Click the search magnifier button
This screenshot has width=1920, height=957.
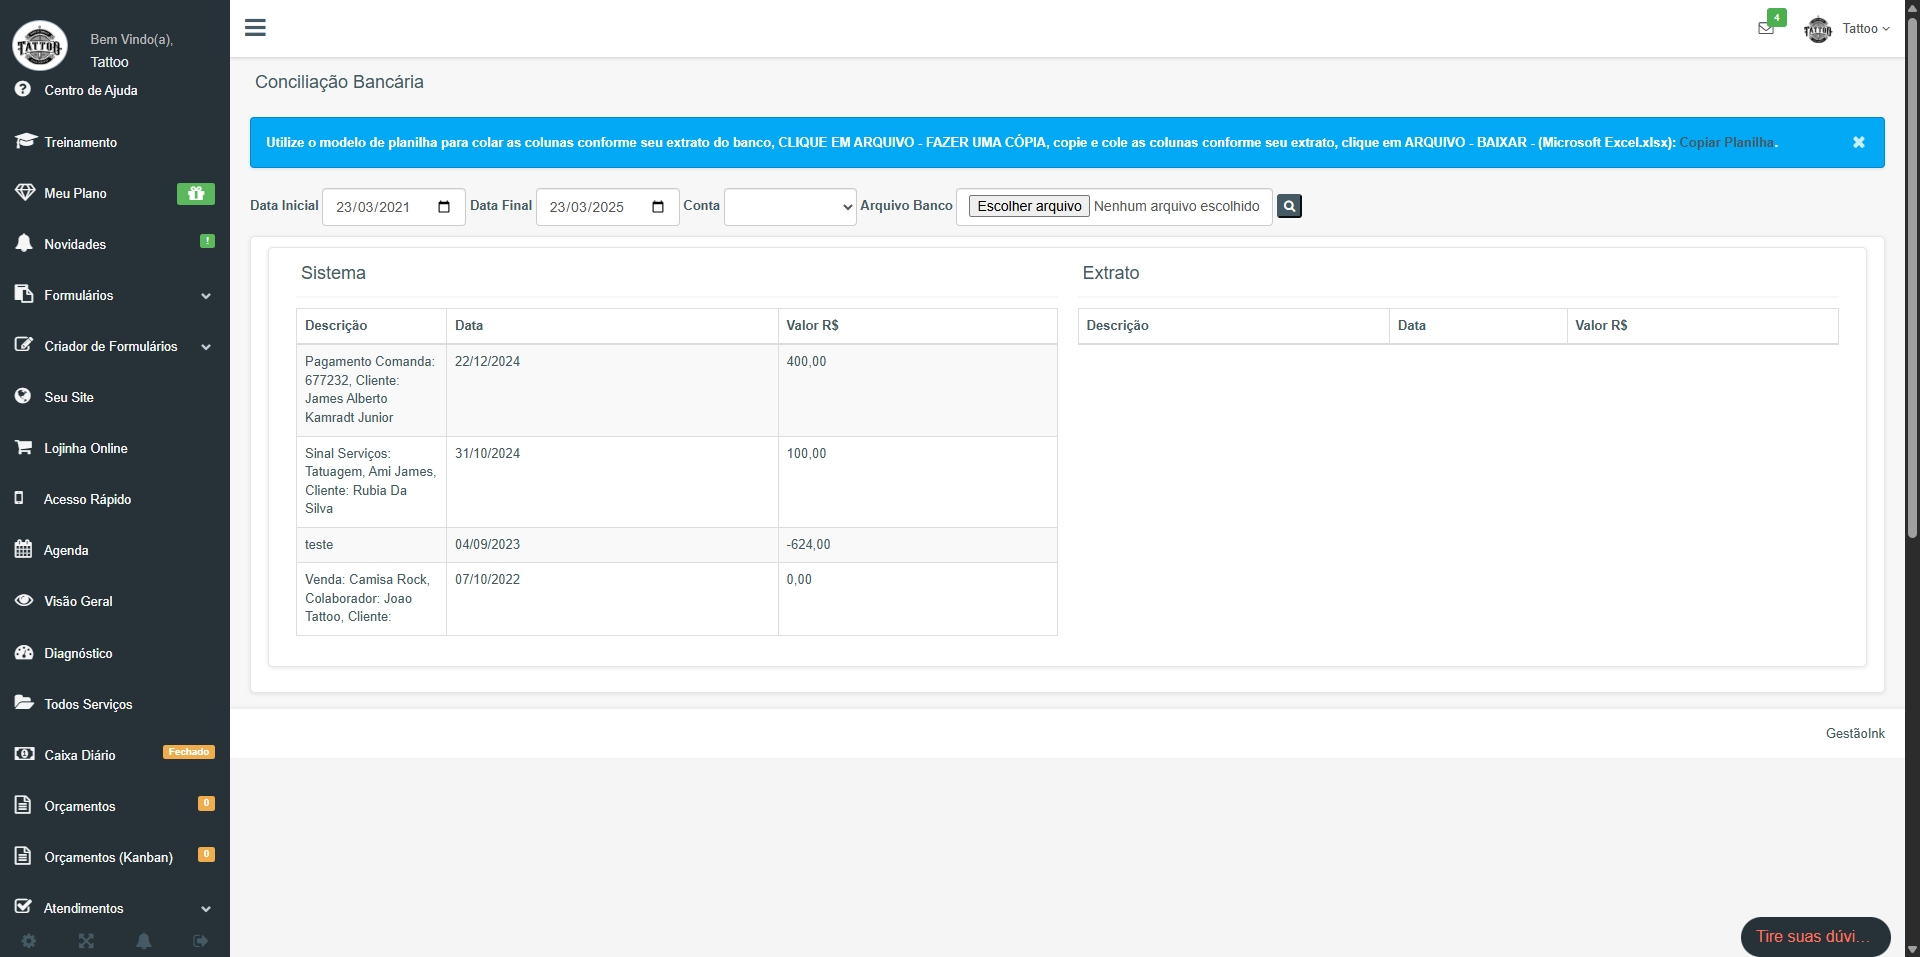click(x=1289, y=206)
